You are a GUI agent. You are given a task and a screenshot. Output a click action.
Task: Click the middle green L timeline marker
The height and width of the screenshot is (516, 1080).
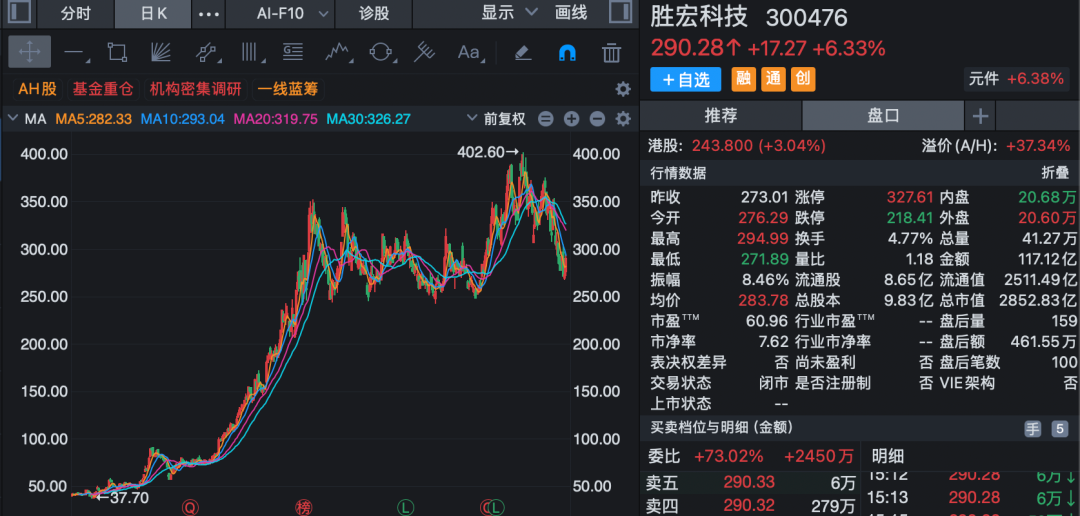point(405,508)
